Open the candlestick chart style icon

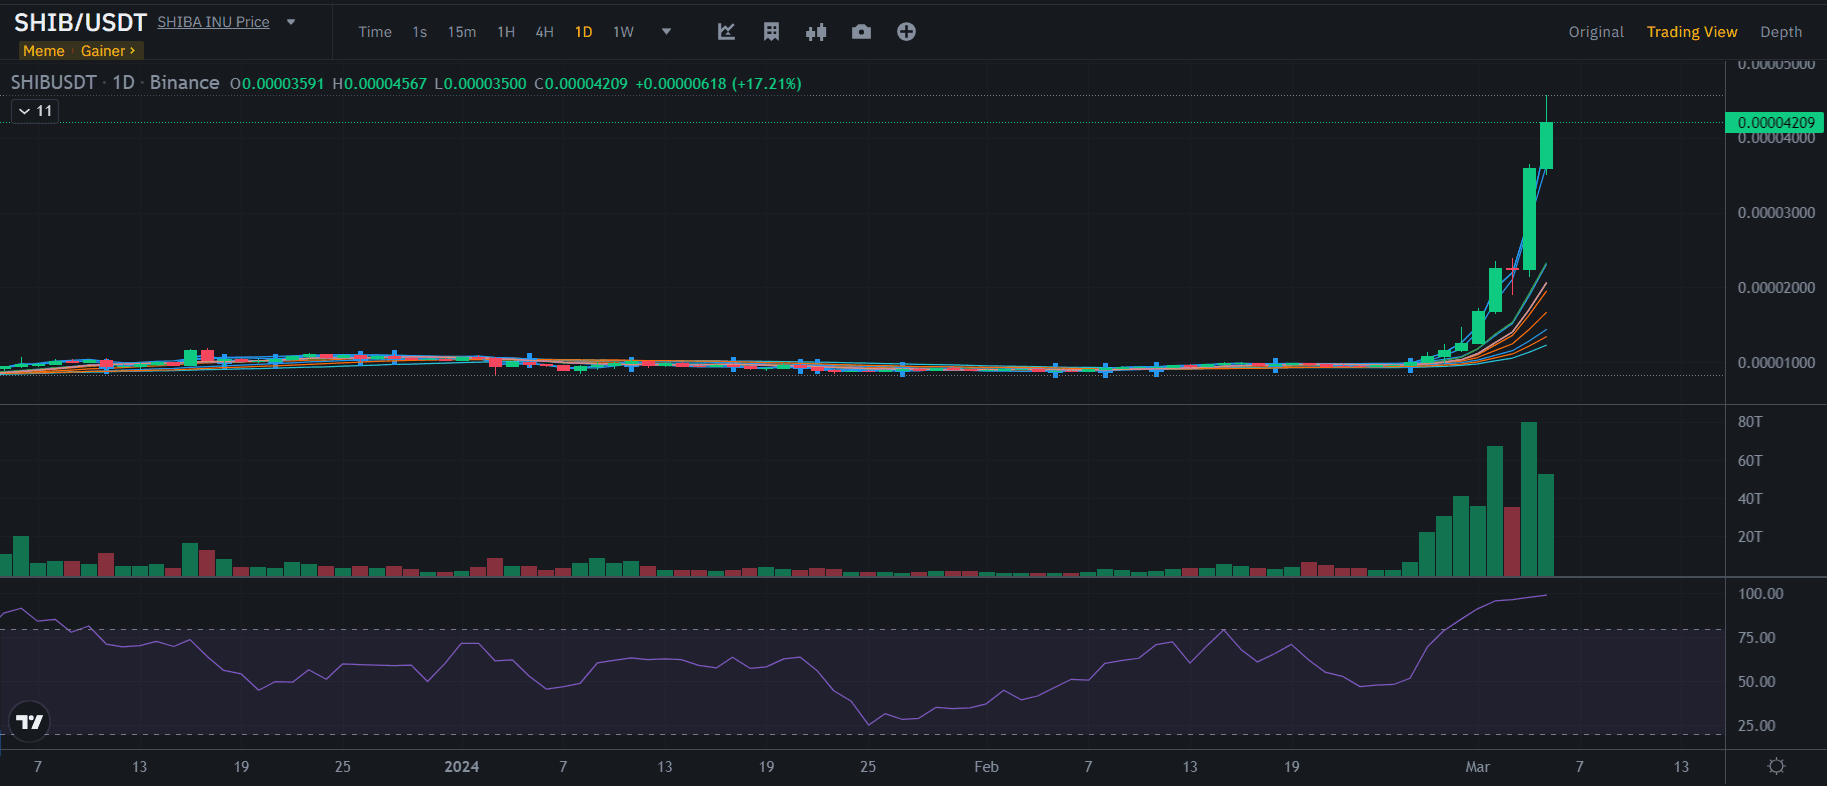[816, 32]
